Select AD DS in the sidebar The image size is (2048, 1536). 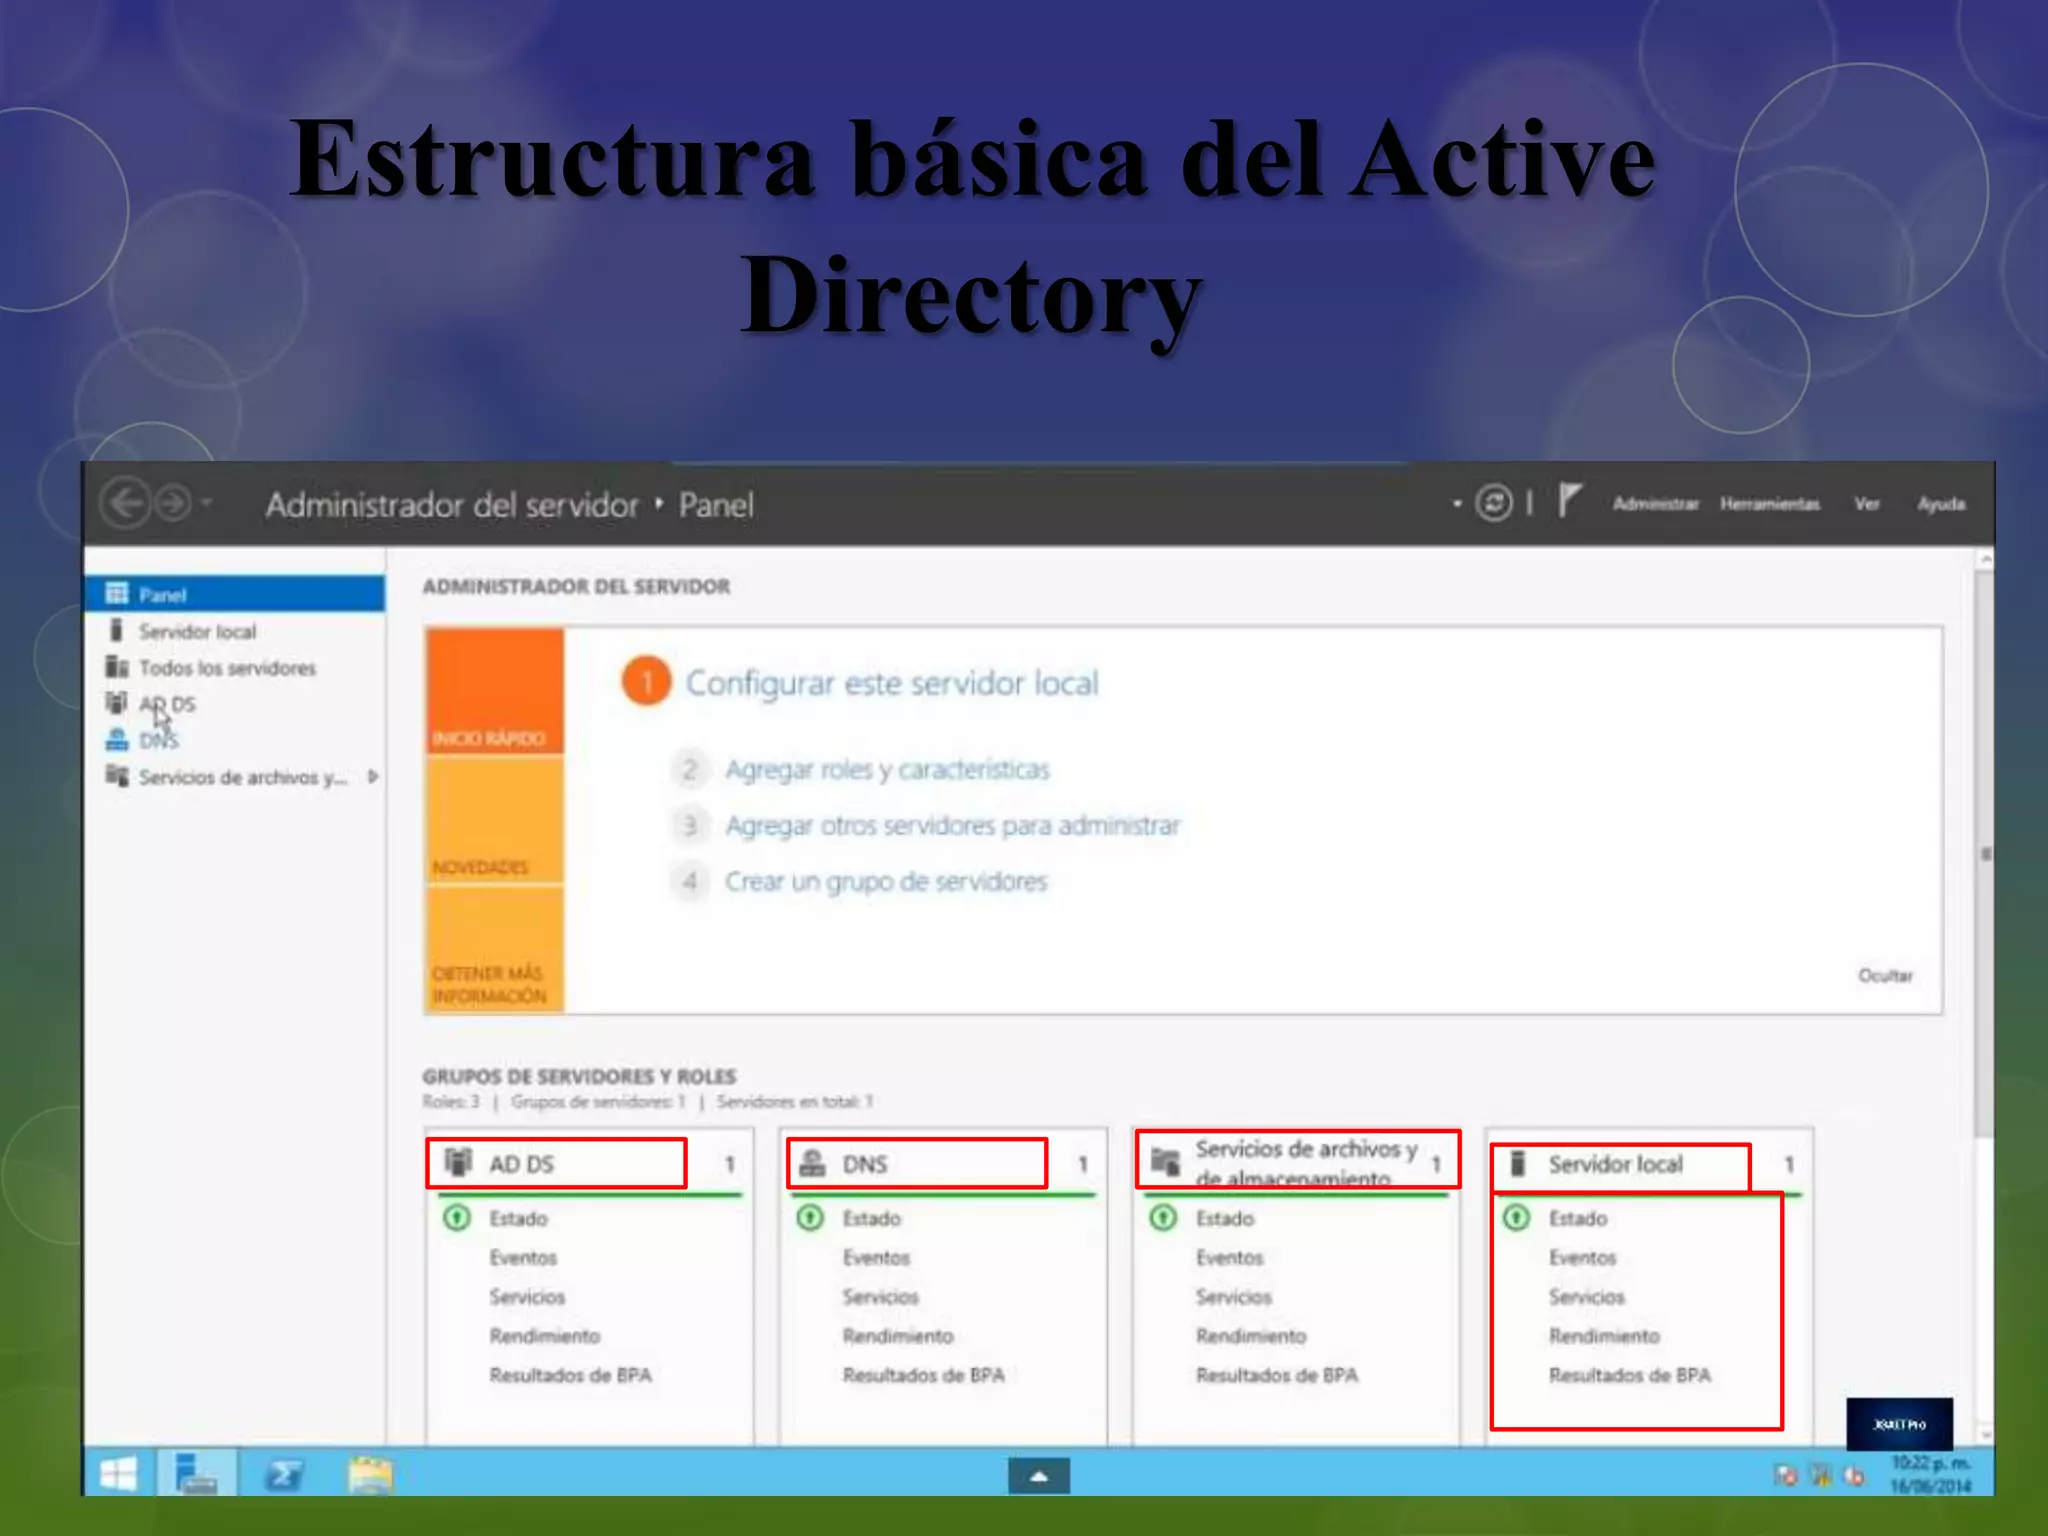(235, 704)
